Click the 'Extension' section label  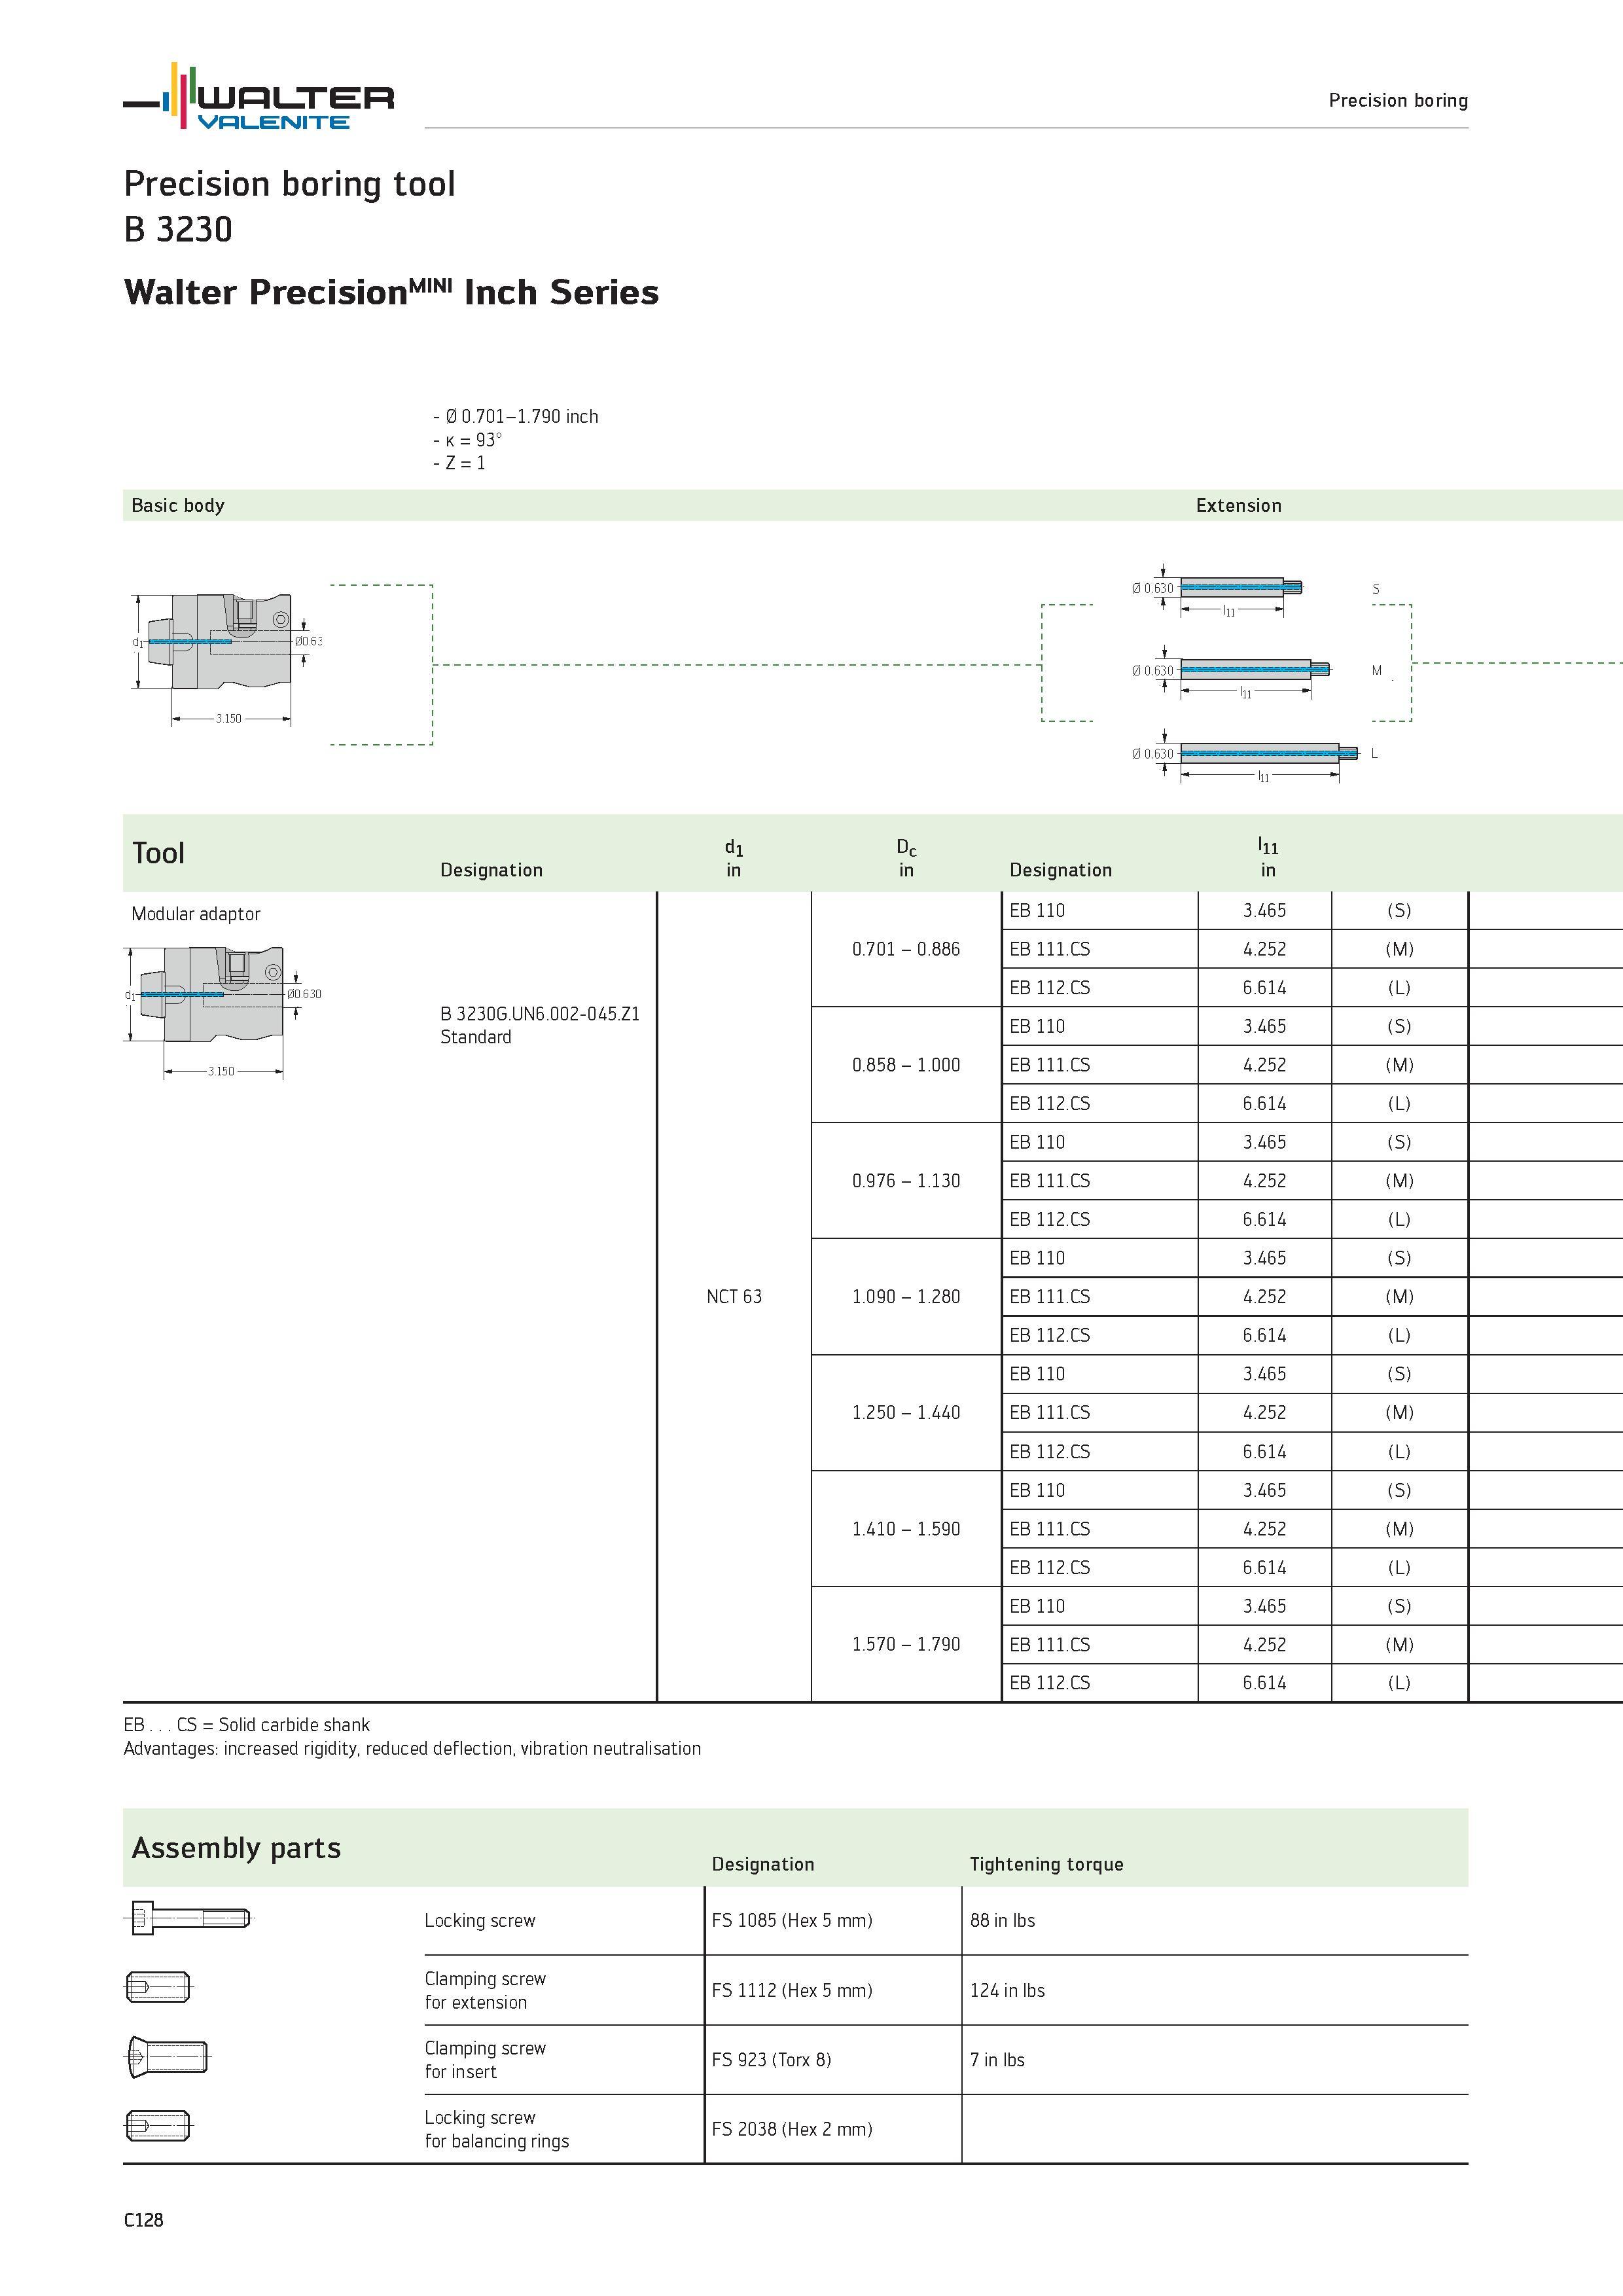1238,505
